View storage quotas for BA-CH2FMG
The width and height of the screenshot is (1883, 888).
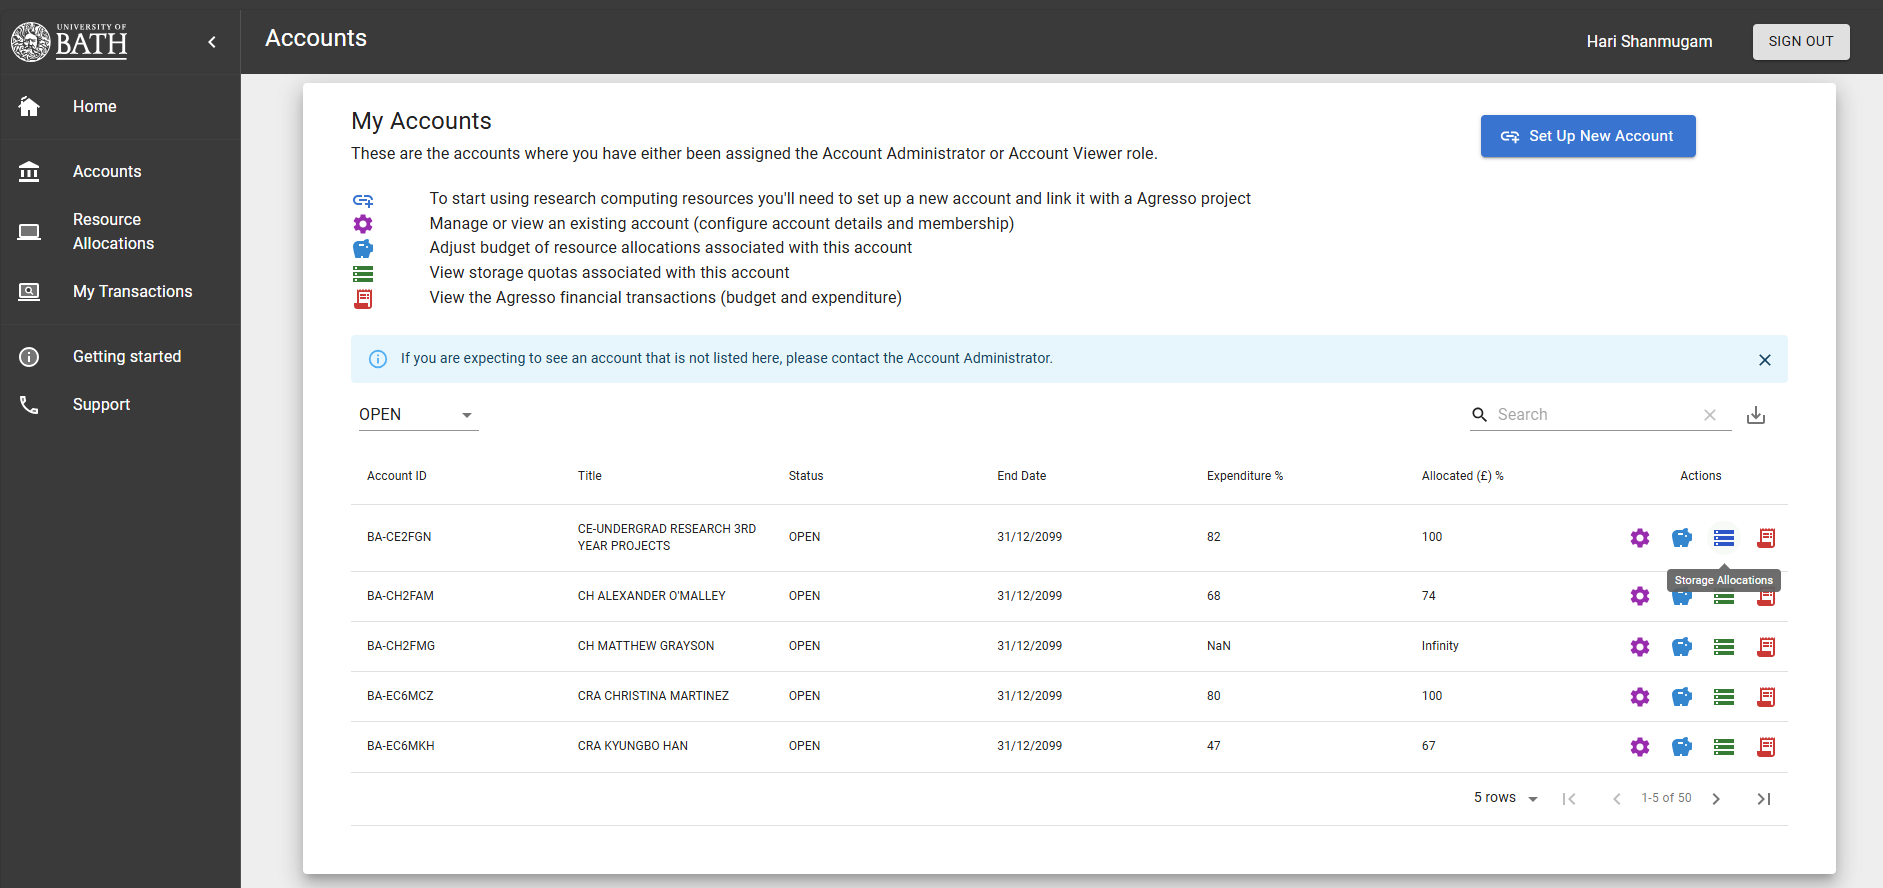pyautogui.click(x=1724, y=647)
